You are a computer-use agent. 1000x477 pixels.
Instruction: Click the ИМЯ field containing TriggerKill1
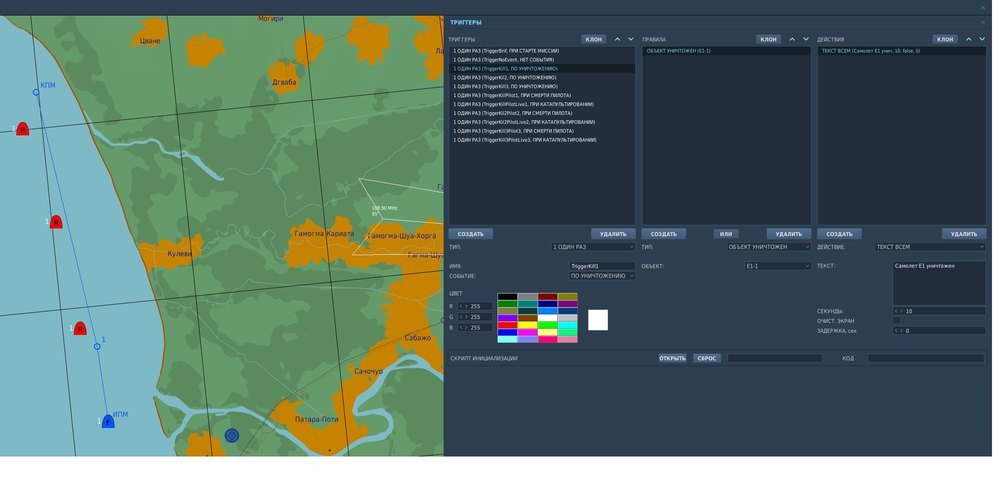click(602, 266)
